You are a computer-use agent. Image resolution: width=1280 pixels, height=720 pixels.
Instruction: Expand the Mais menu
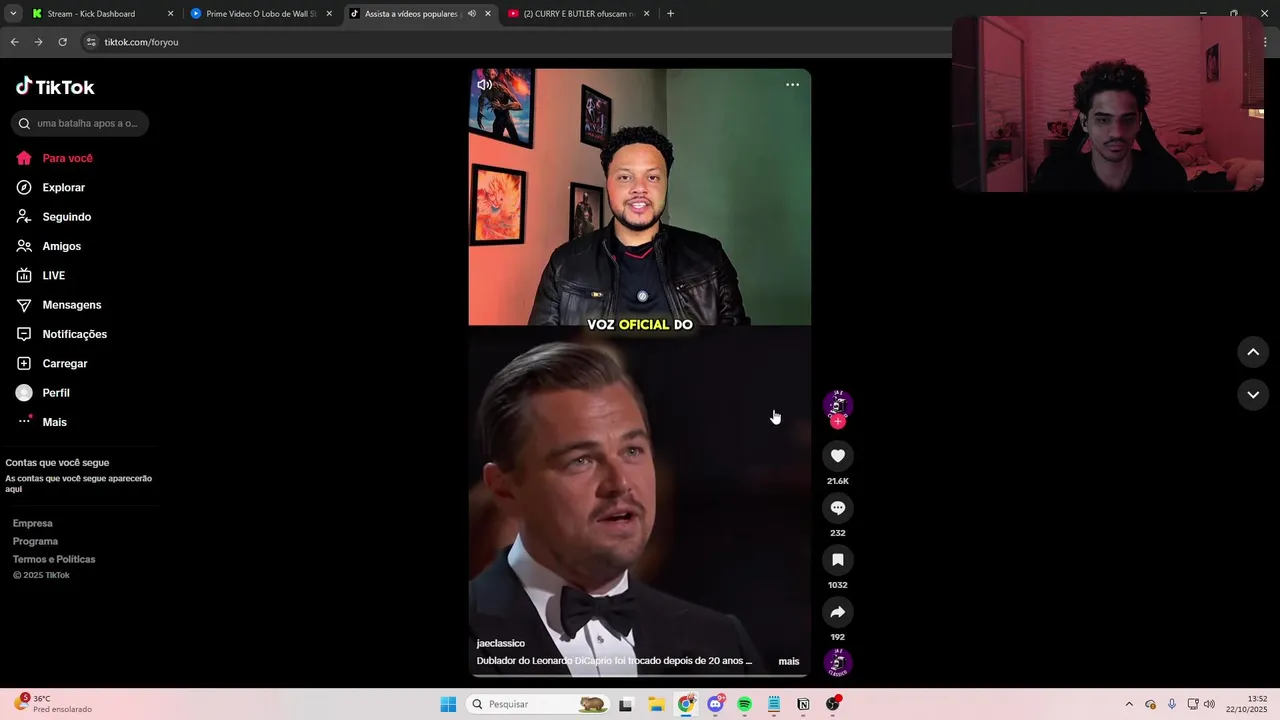[42, 422]
